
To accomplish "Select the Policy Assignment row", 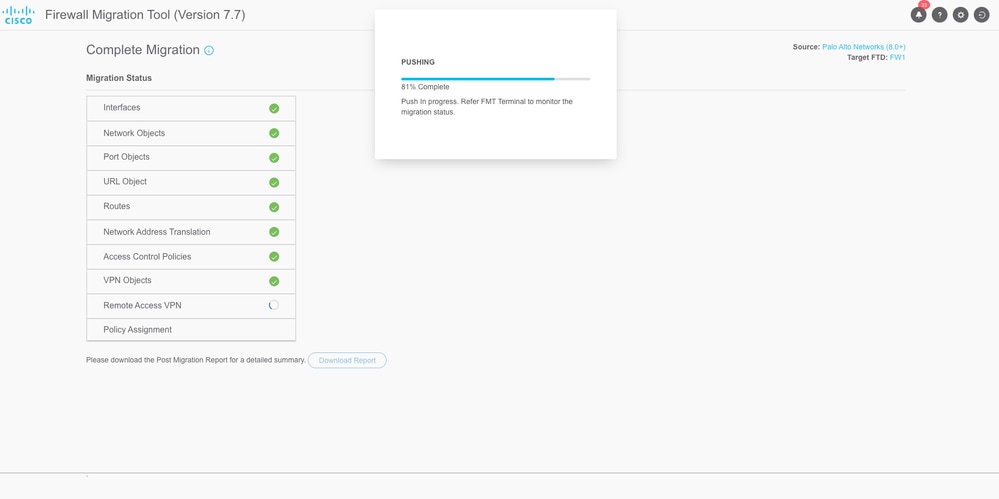I will pos(191,329).
